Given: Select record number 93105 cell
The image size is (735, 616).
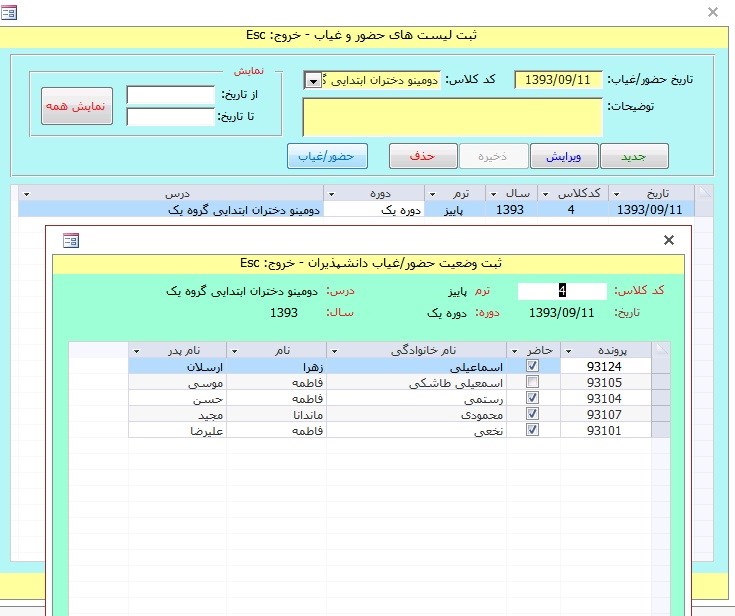Looking at the screenshot, I should click(605, 382).
